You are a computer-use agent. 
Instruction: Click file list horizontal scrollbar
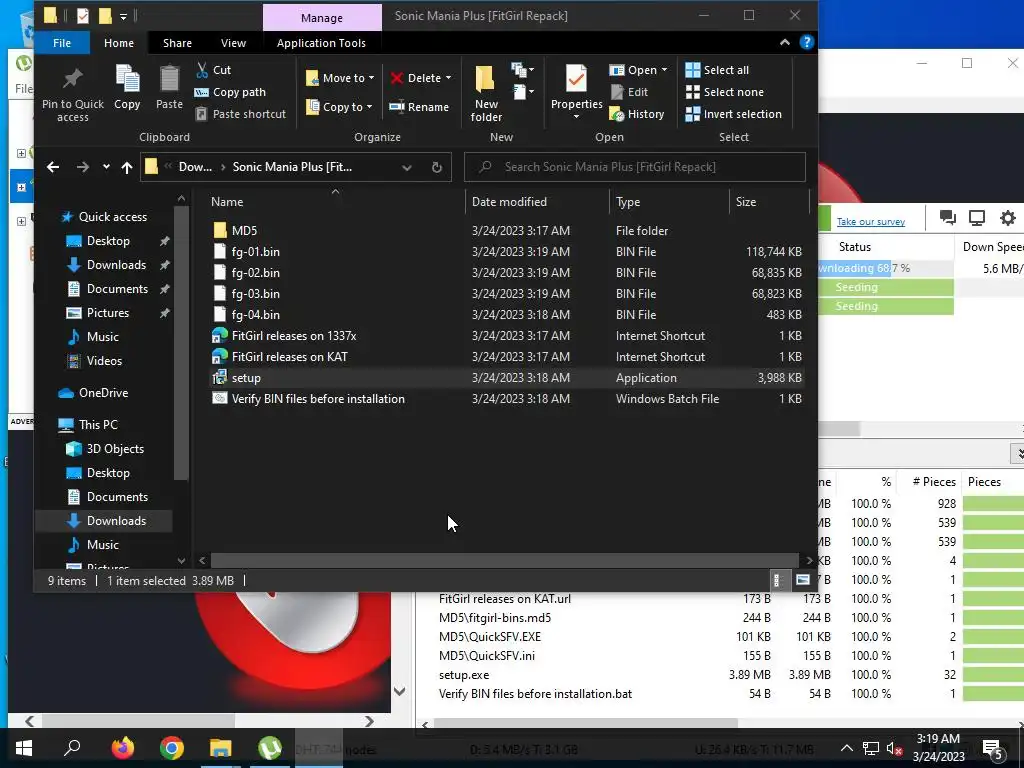[x=504, y=560]
